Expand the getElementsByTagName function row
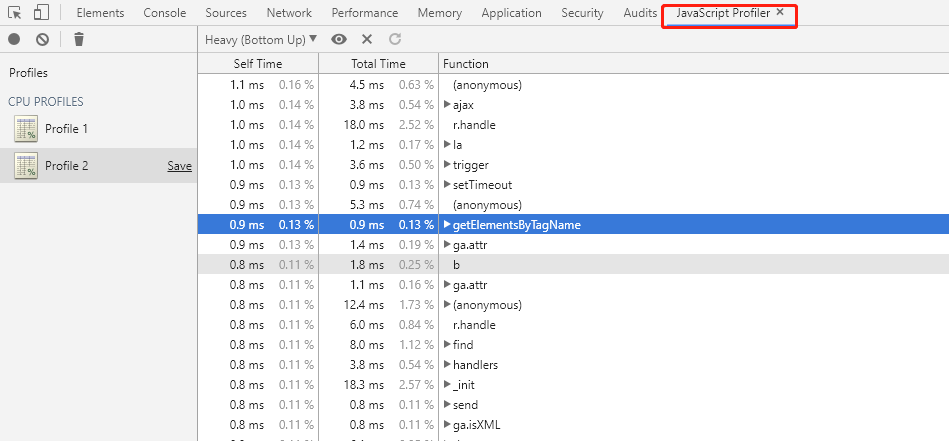 (447, 224)
